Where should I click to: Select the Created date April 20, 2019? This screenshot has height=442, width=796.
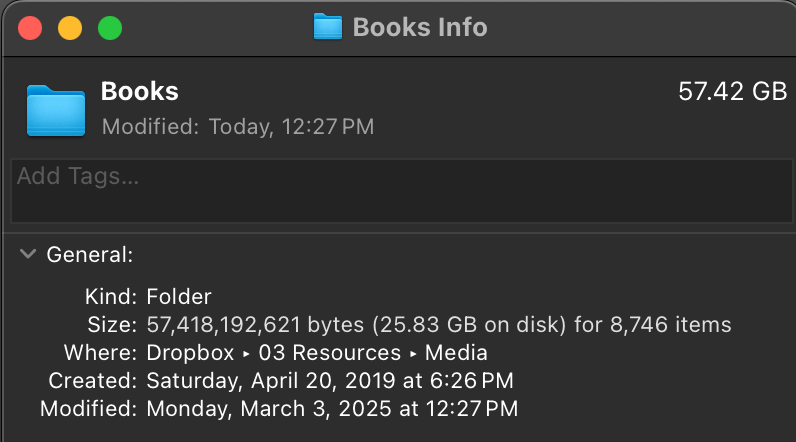tap(330, 380)
